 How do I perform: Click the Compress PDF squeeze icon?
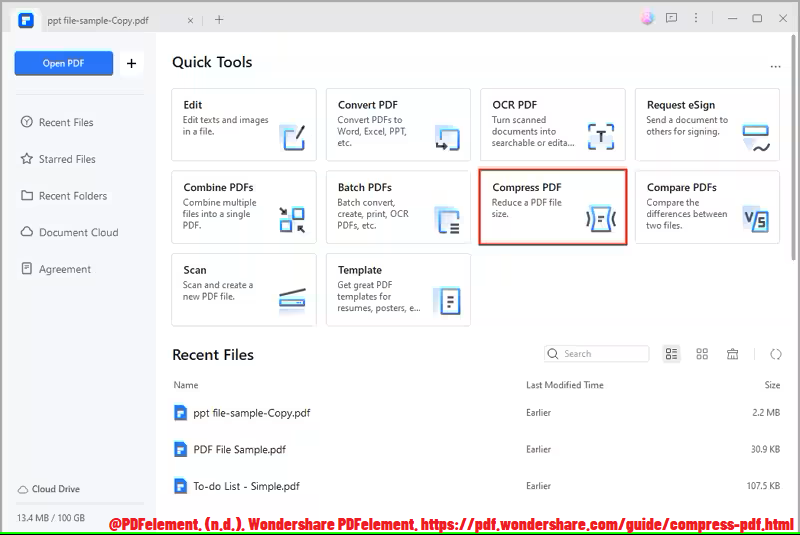pyautogui.click(x=601, y=219)
